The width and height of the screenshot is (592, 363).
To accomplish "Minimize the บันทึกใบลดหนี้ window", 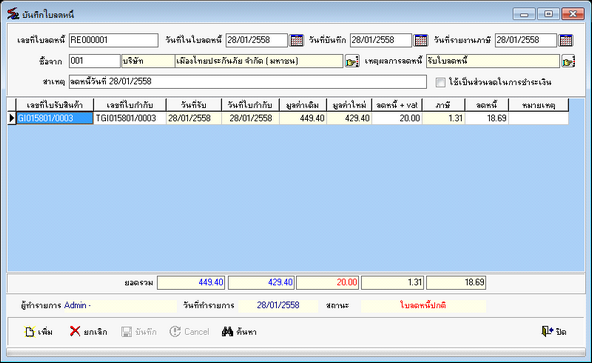I will click(x=524, y=14).
